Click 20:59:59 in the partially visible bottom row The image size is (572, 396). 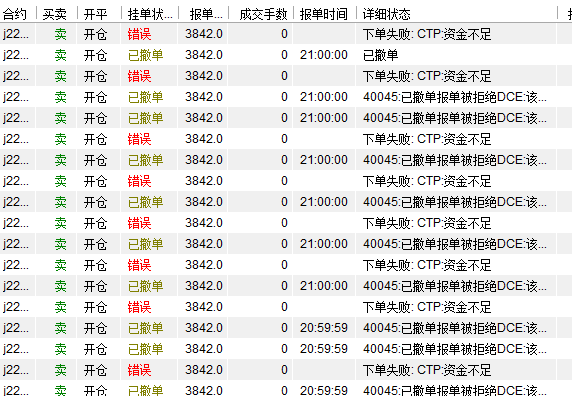click(324, 391)
